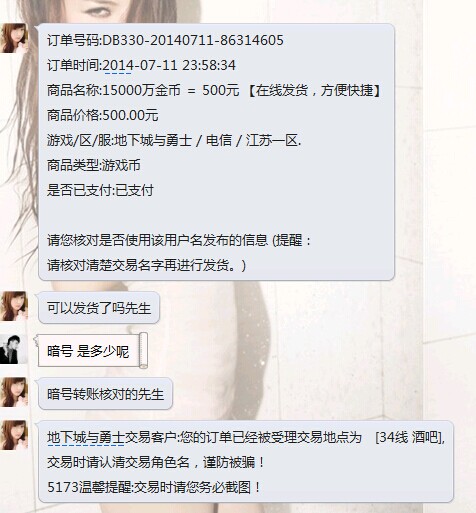Click the 商品价格:500.00元 line
The image size is (476, 513).
pos(103,115)
